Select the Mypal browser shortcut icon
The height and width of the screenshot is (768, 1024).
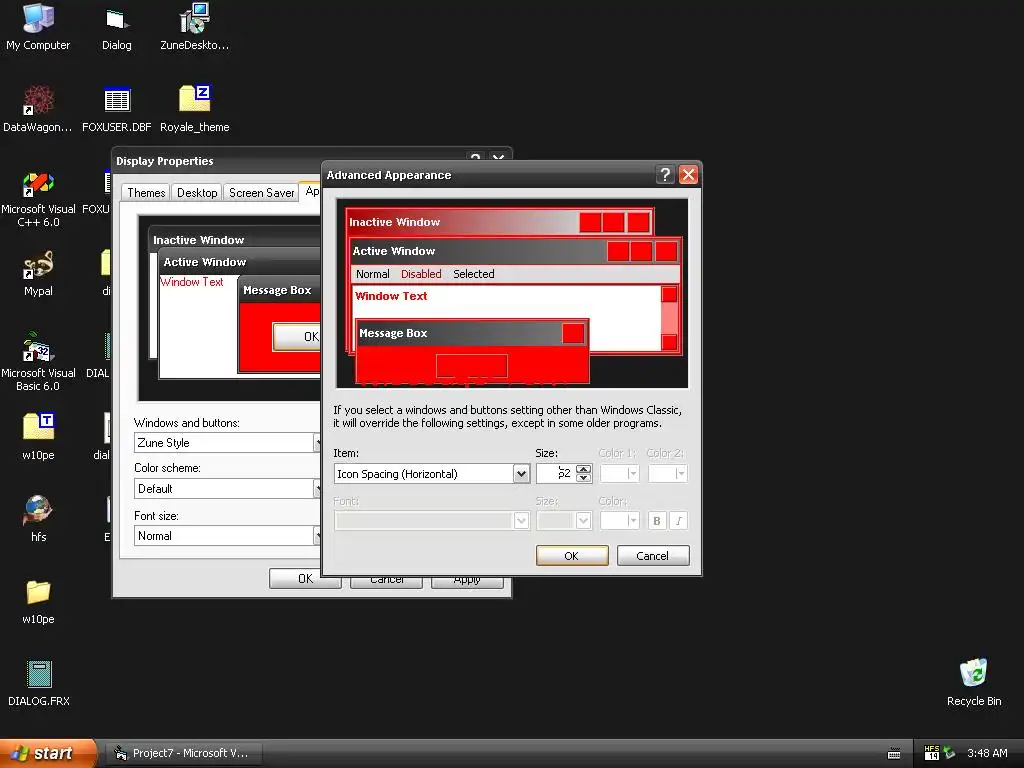click(x=38, y=273)
